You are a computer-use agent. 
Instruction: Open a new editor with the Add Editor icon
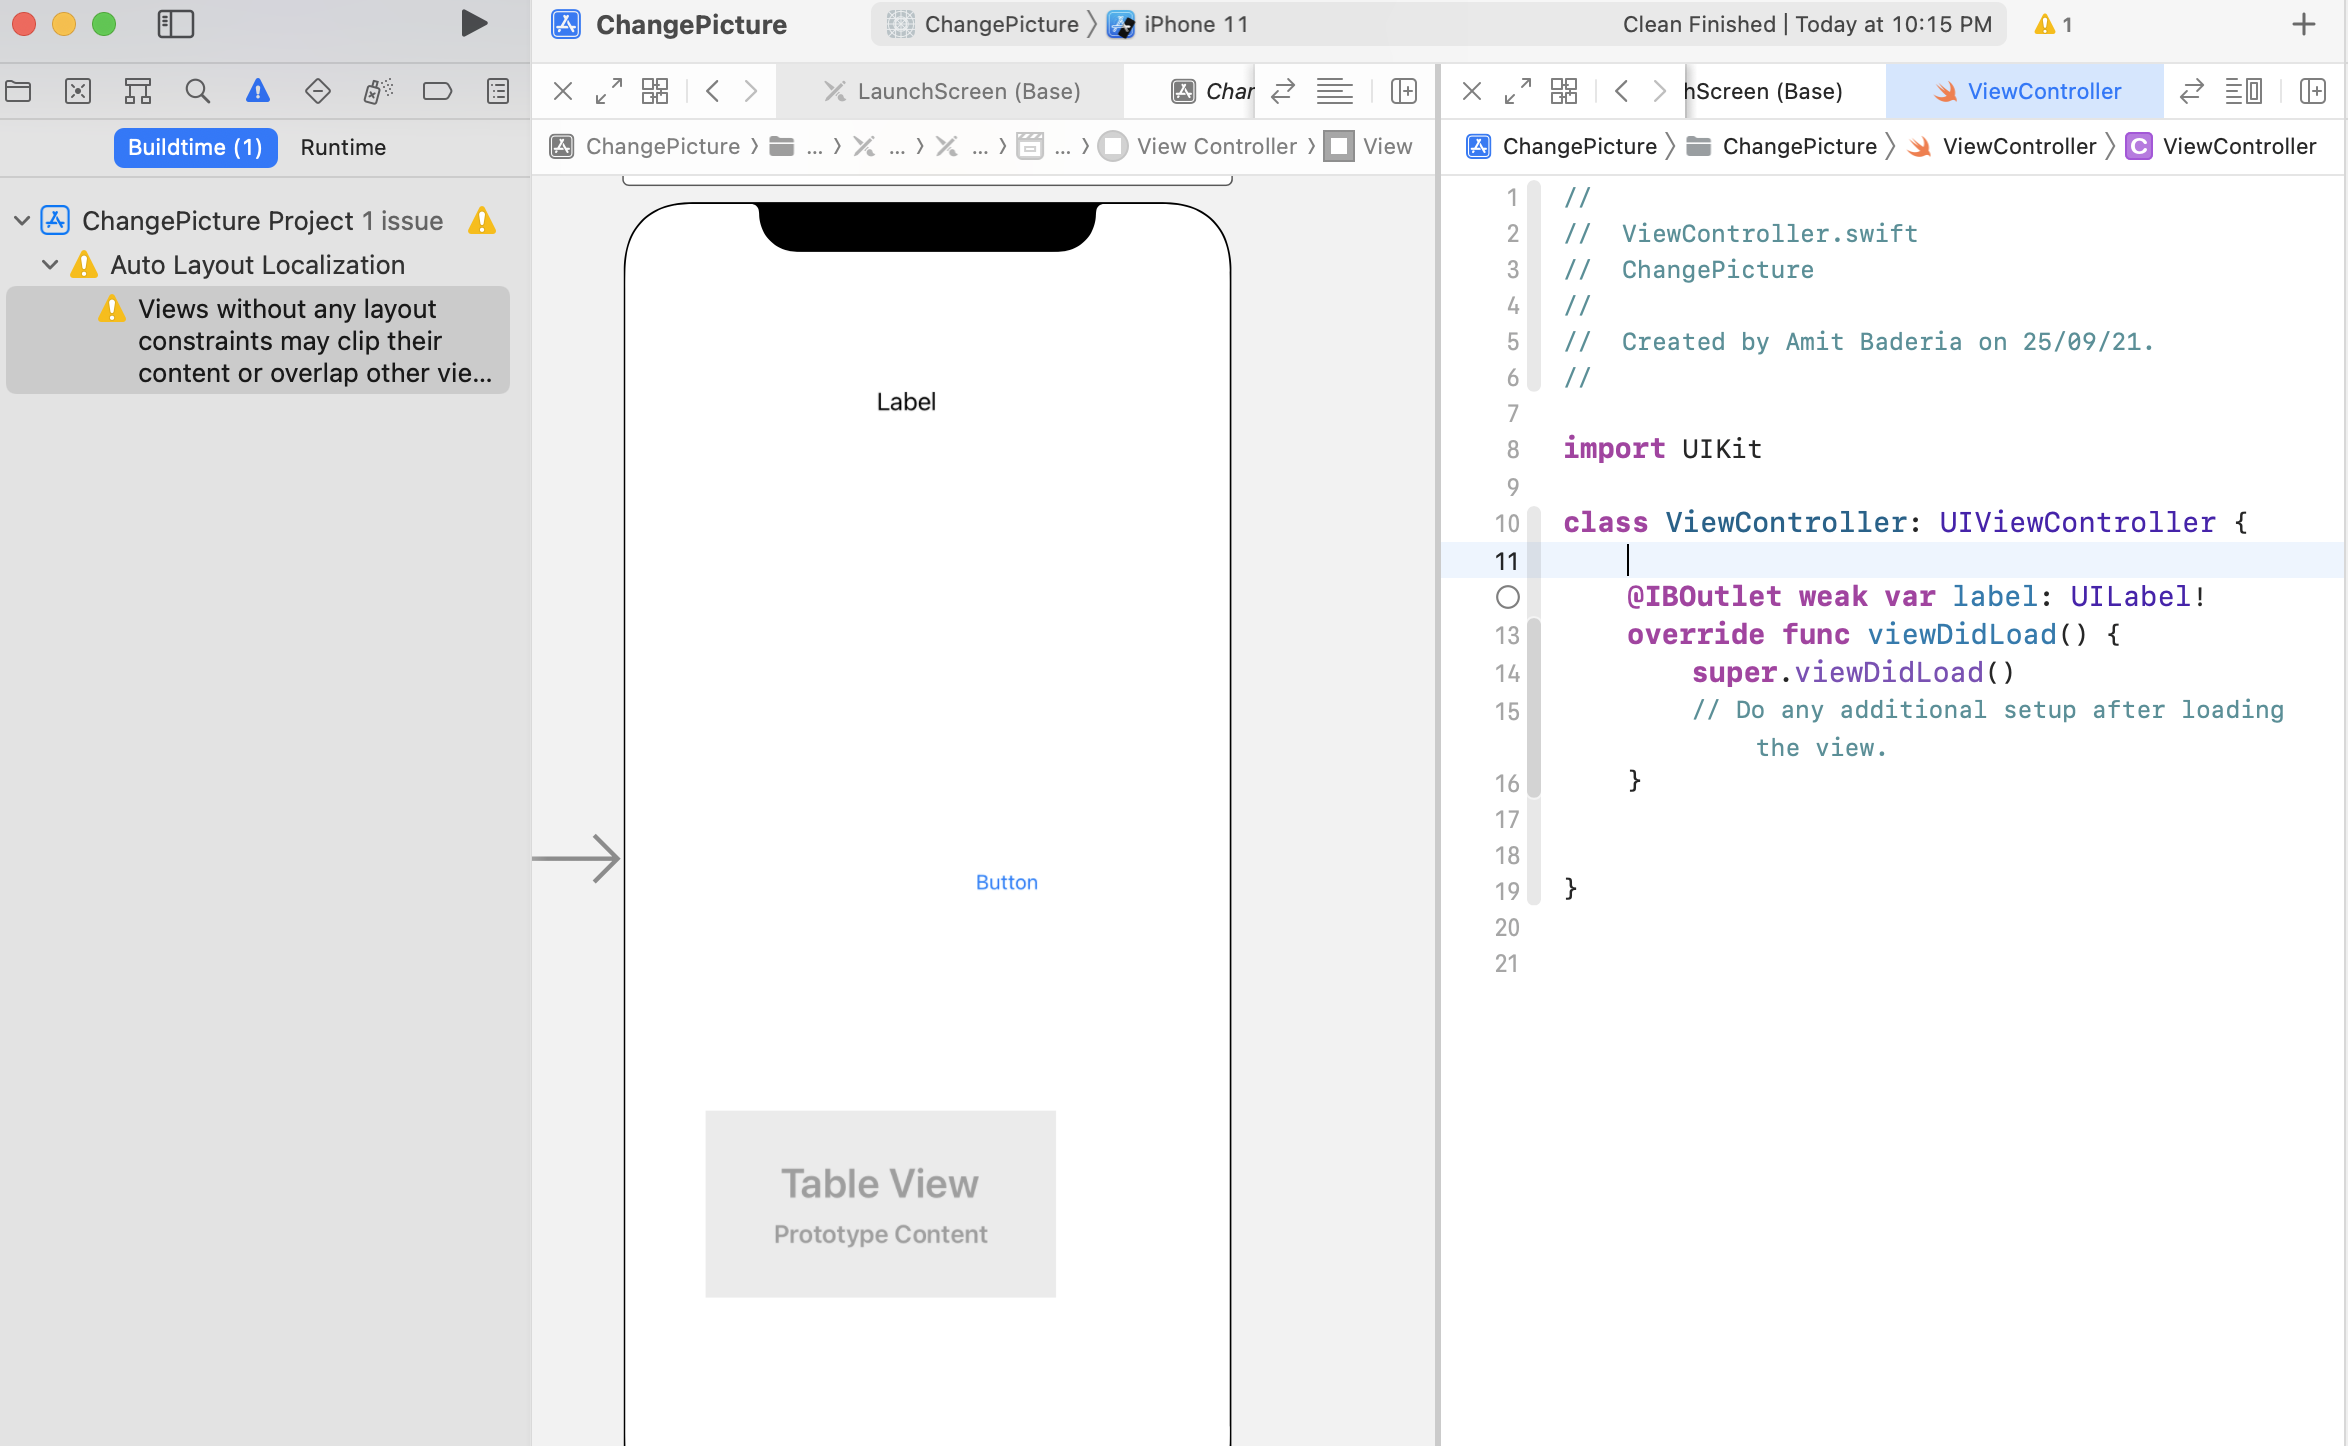[2313, 91]
